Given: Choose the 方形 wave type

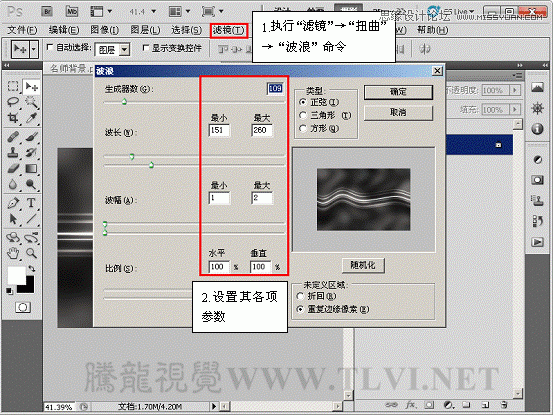Looking at the screenshot, I should pyautogui.click(x=303, y=128).
